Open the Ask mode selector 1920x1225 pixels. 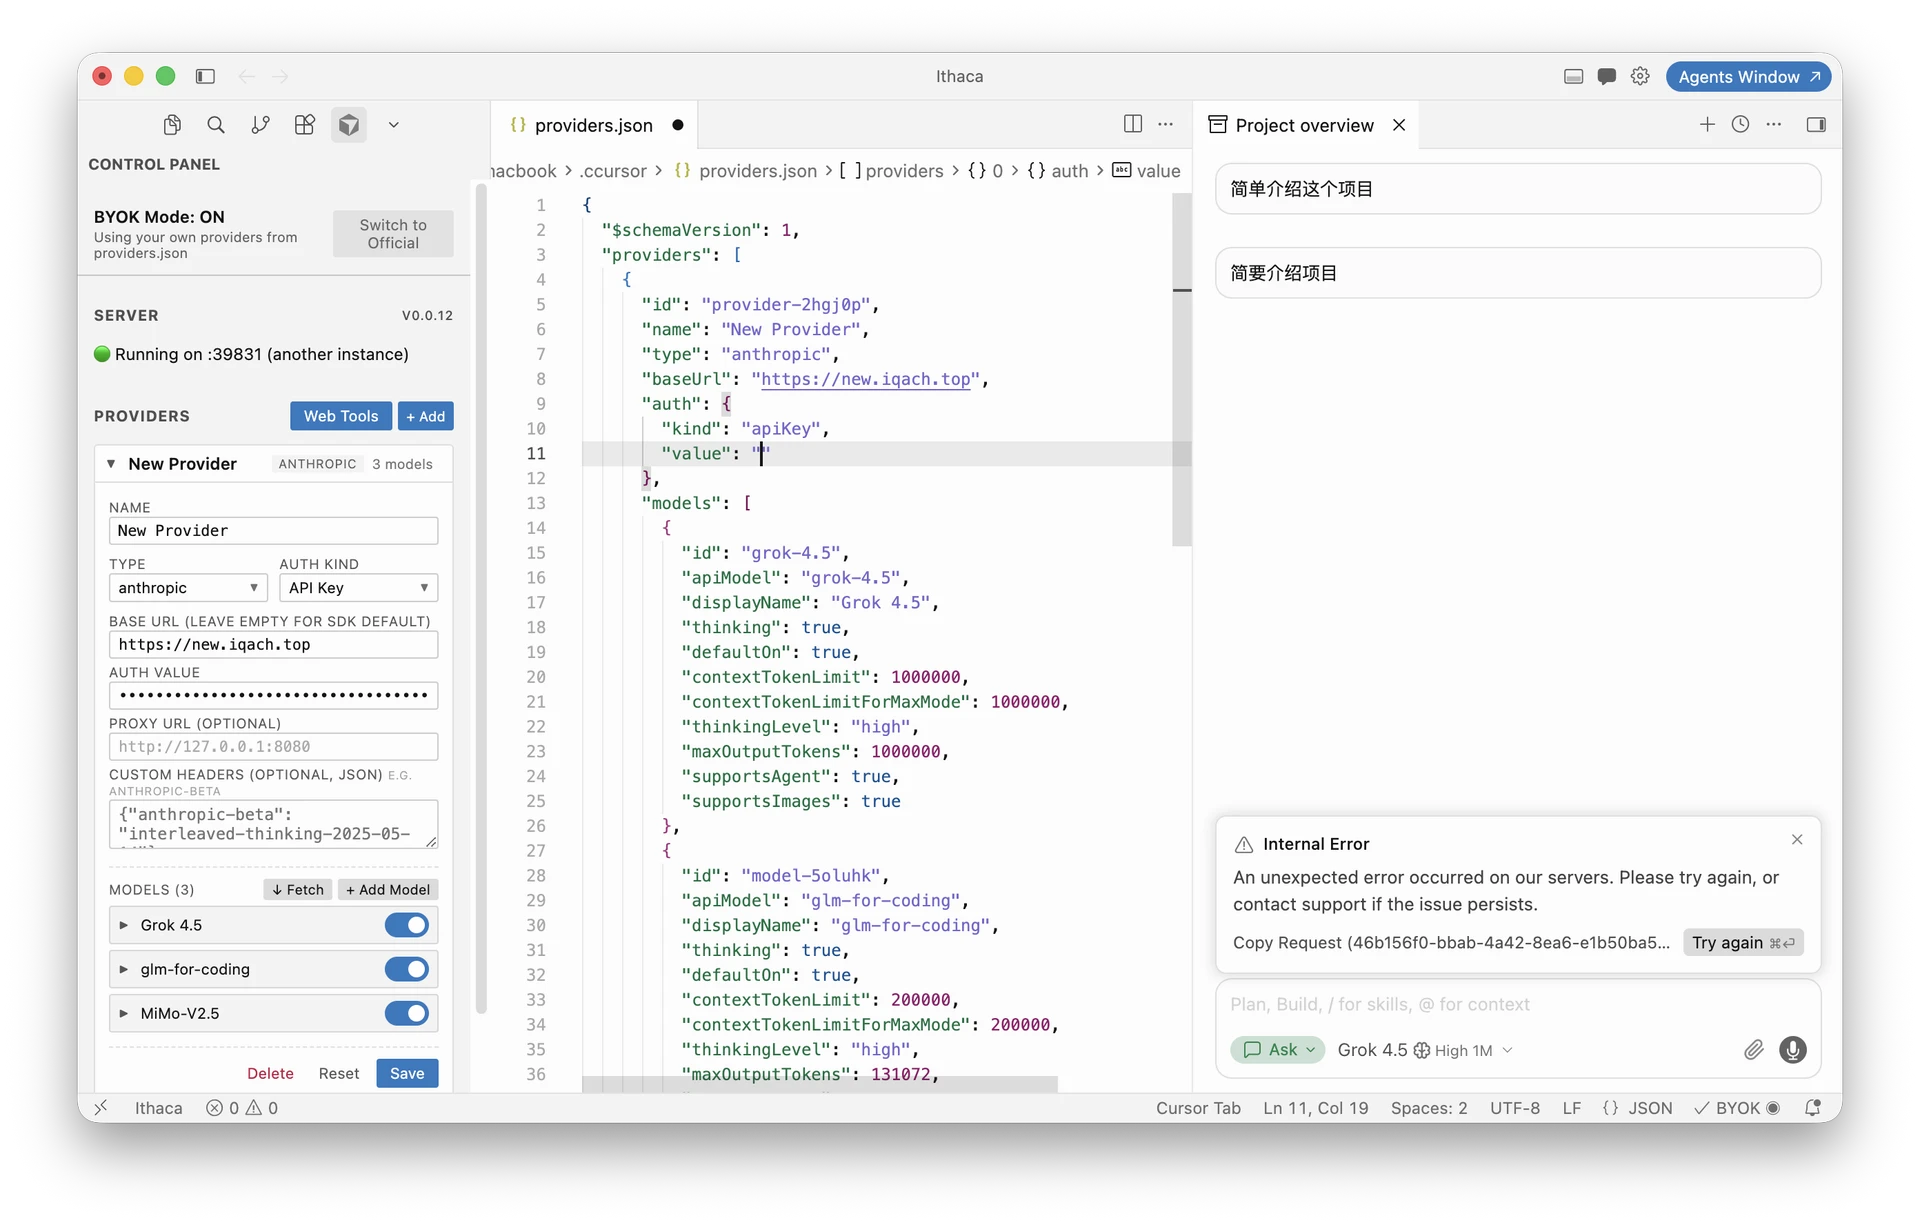click(x=1278, y=1050)
